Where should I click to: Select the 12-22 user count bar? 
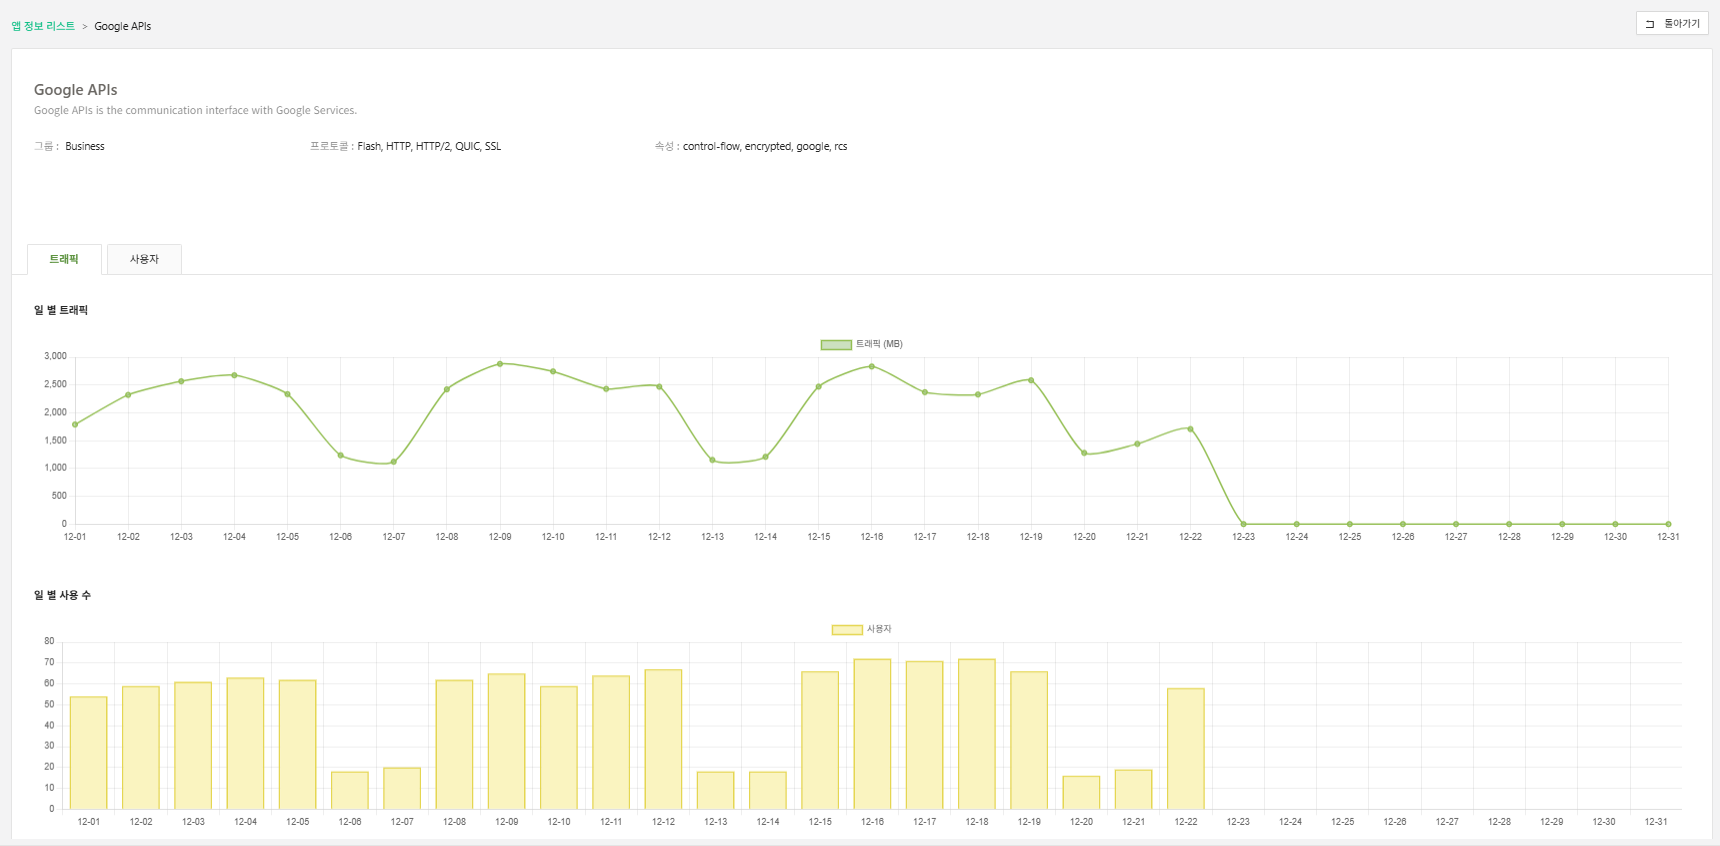click(x=1186, y=749)
